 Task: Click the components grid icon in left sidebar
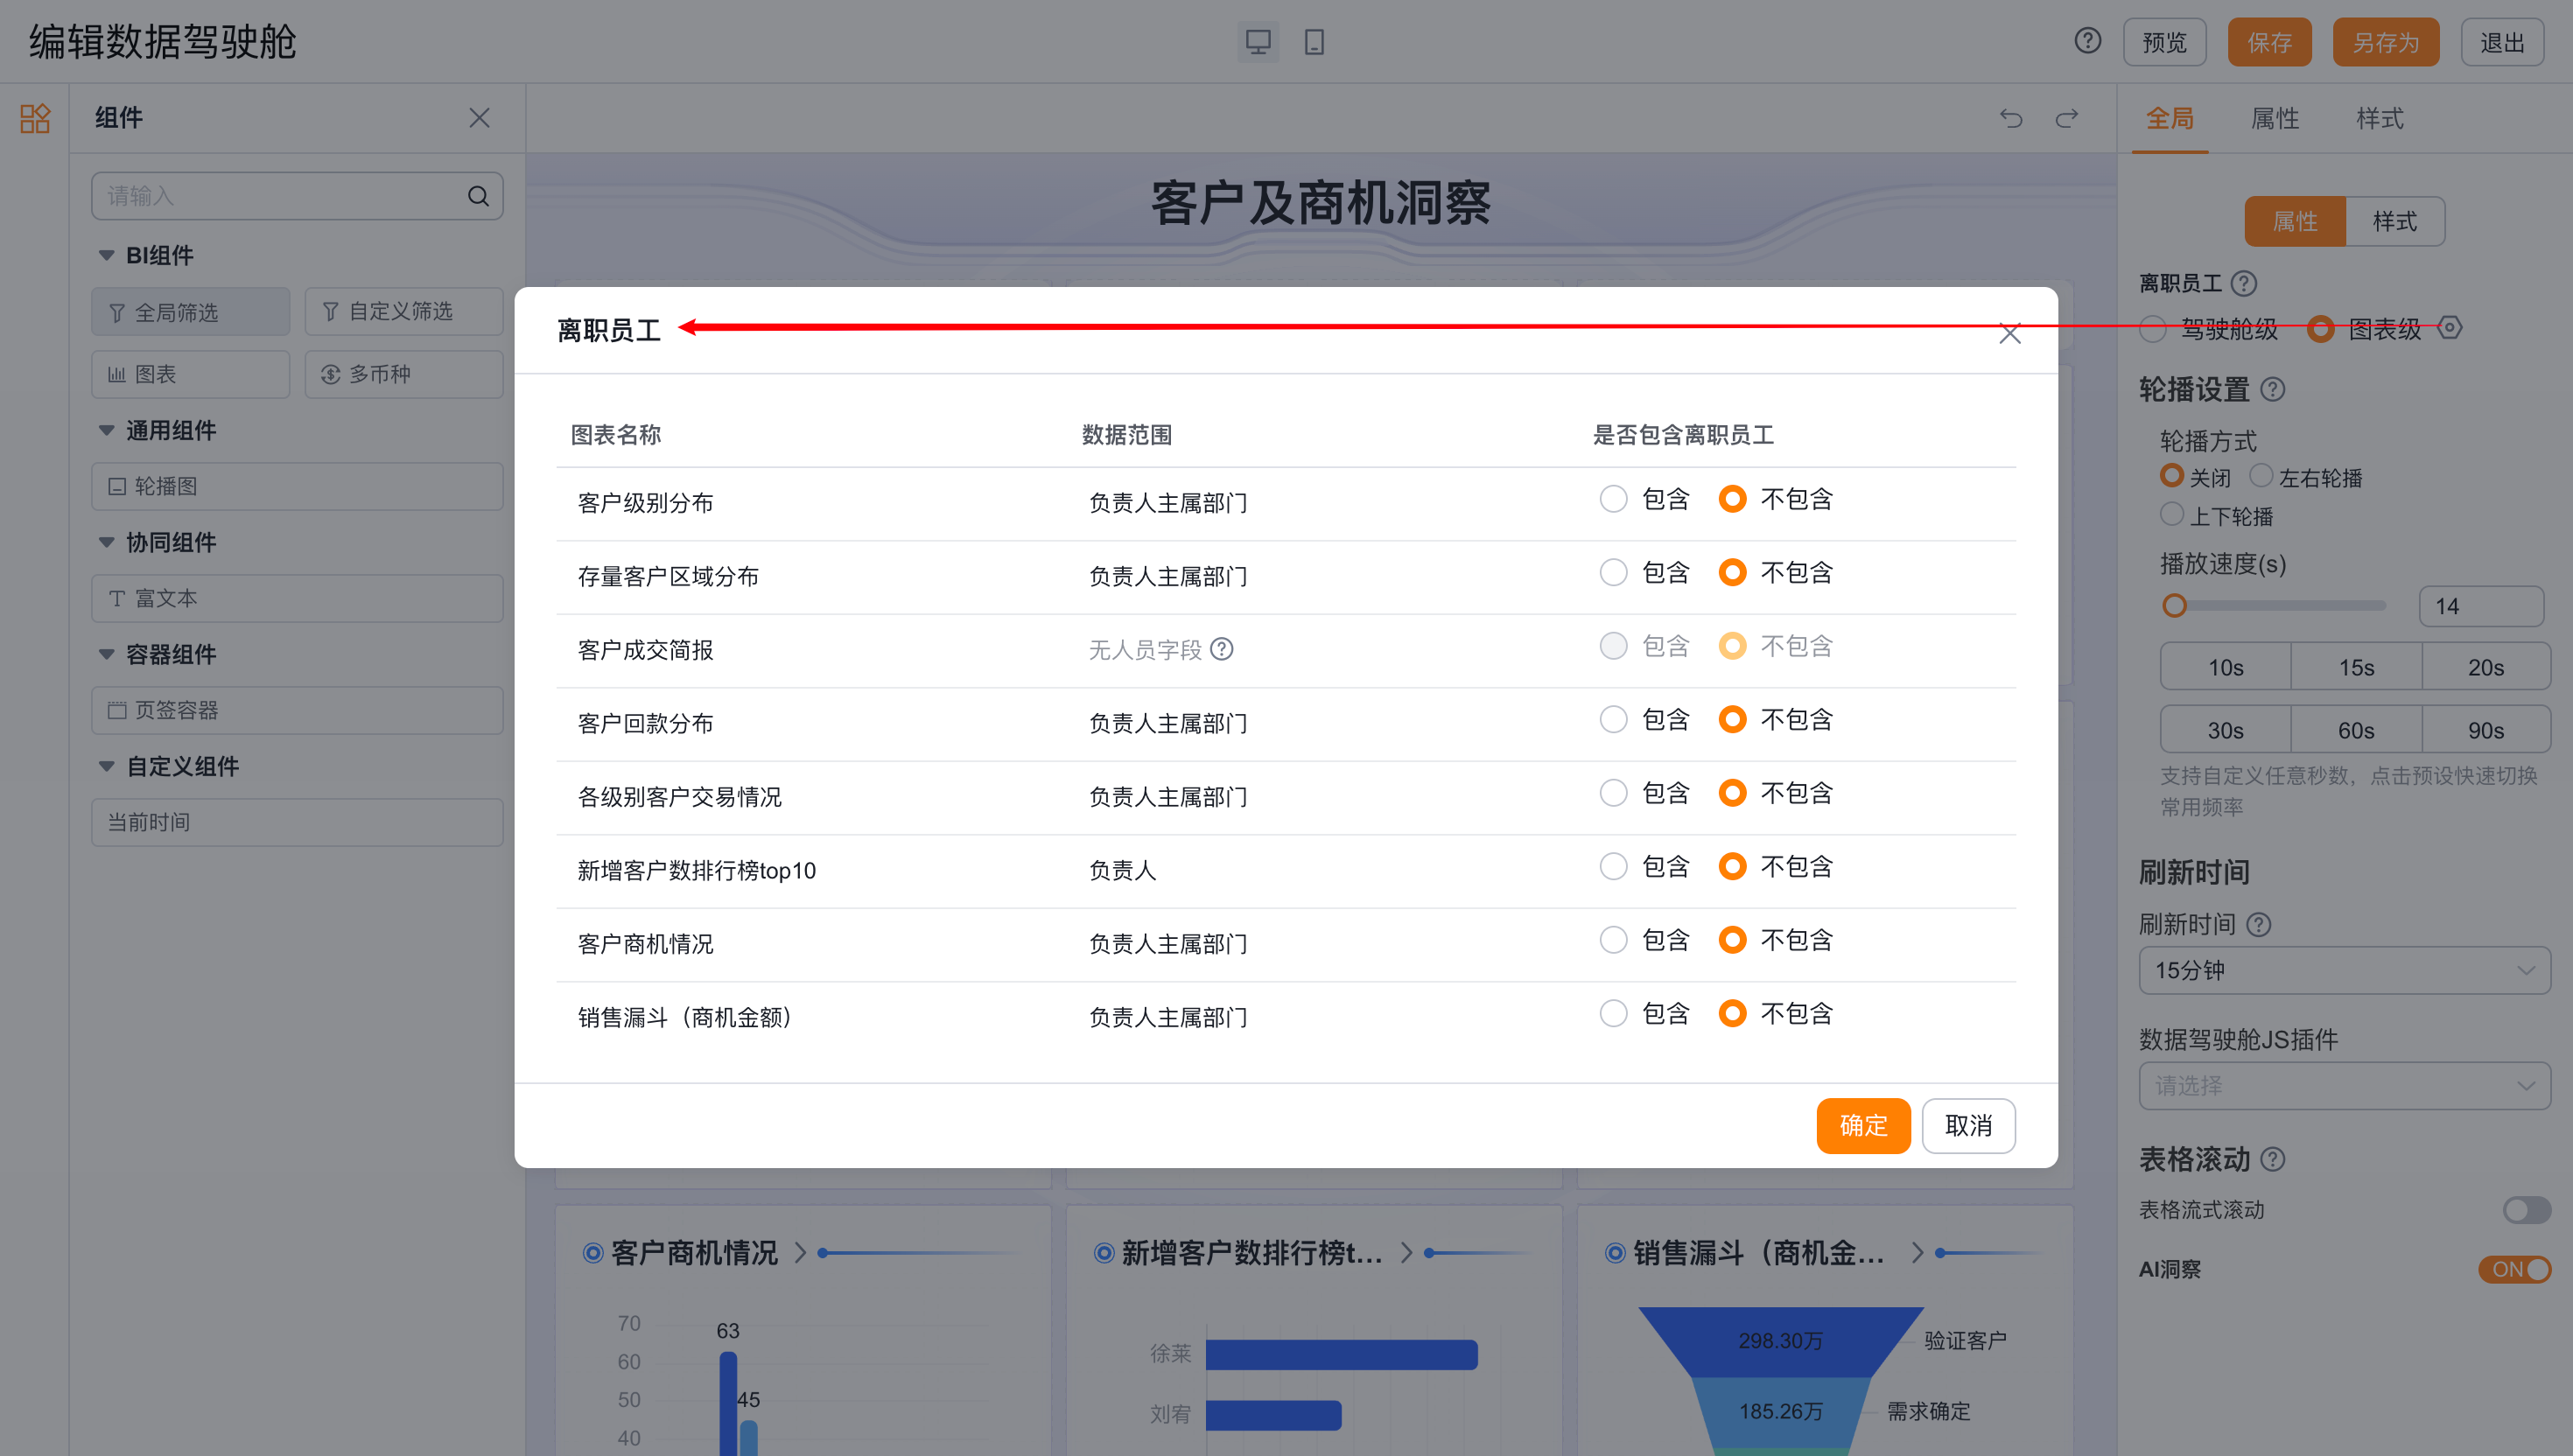[35, 118]
